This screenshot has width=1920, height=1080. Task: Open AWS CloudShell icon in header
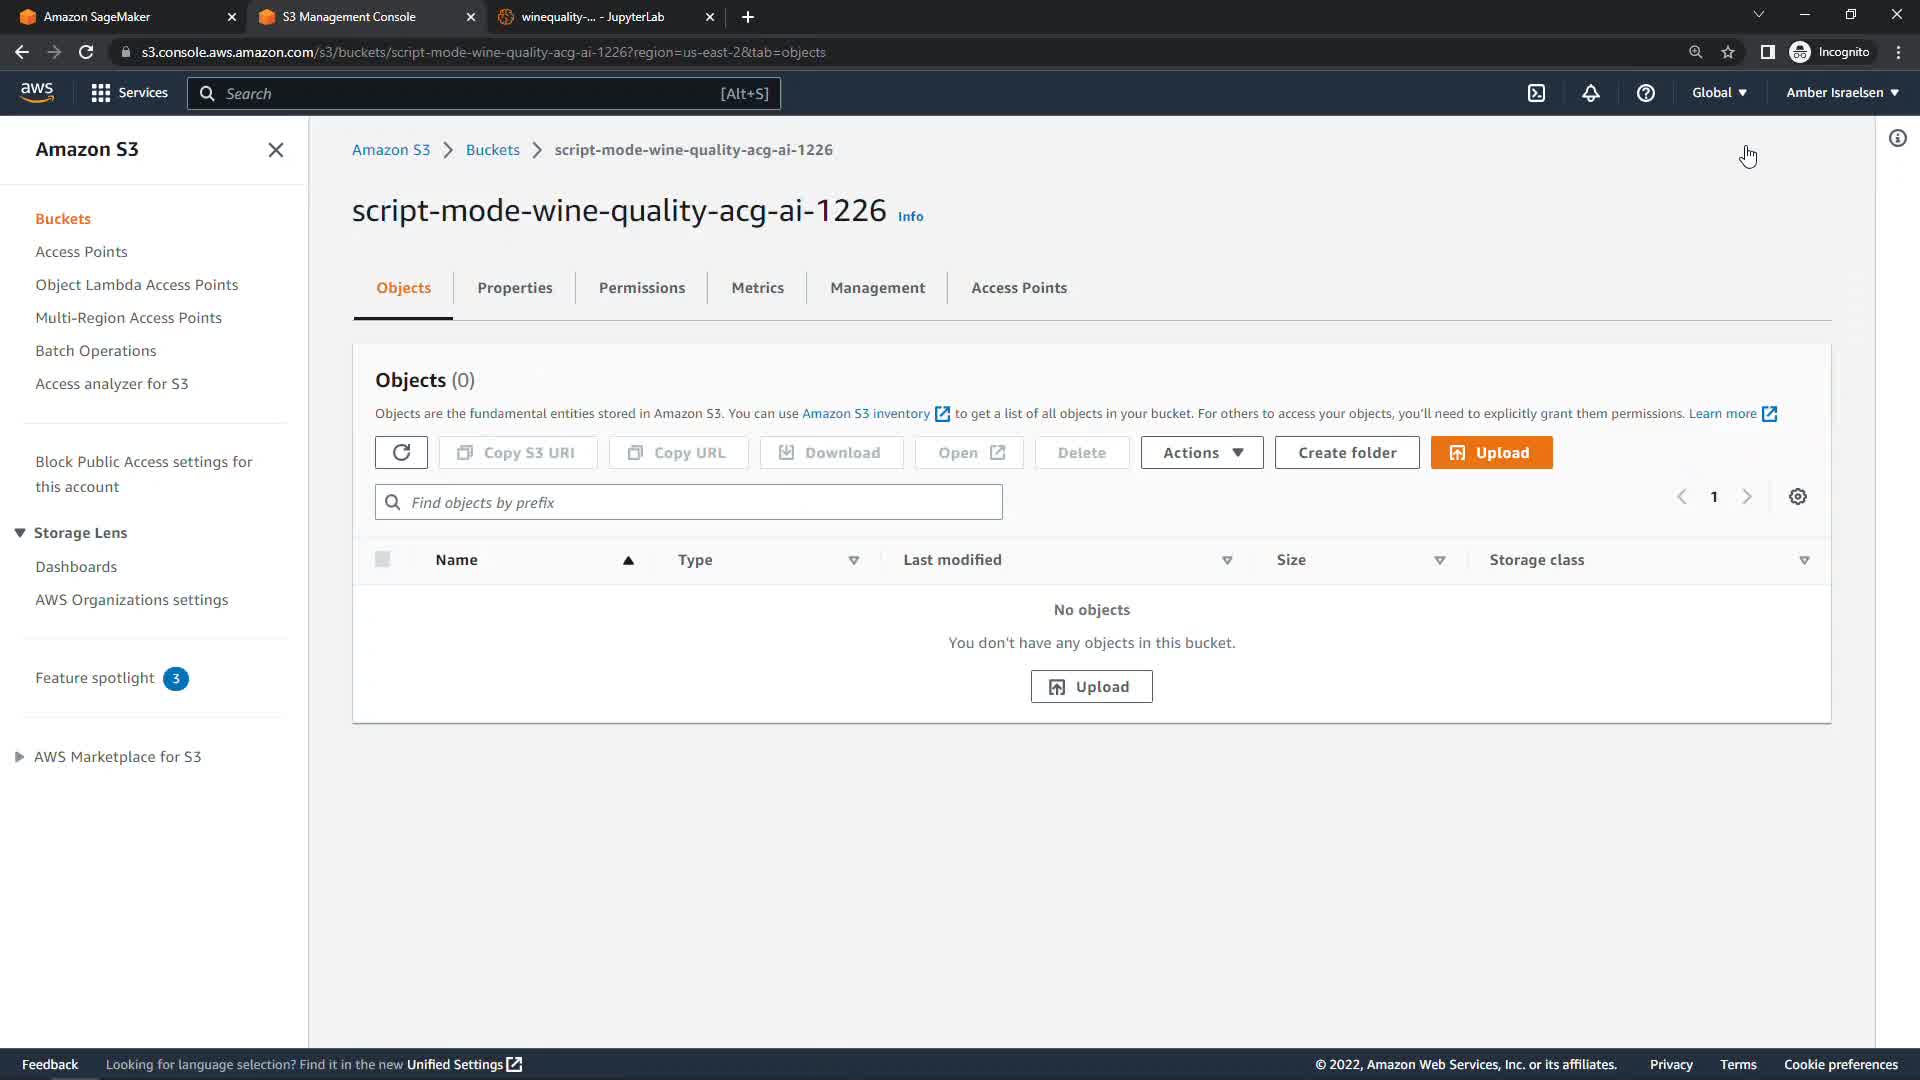pos(1537,93)
